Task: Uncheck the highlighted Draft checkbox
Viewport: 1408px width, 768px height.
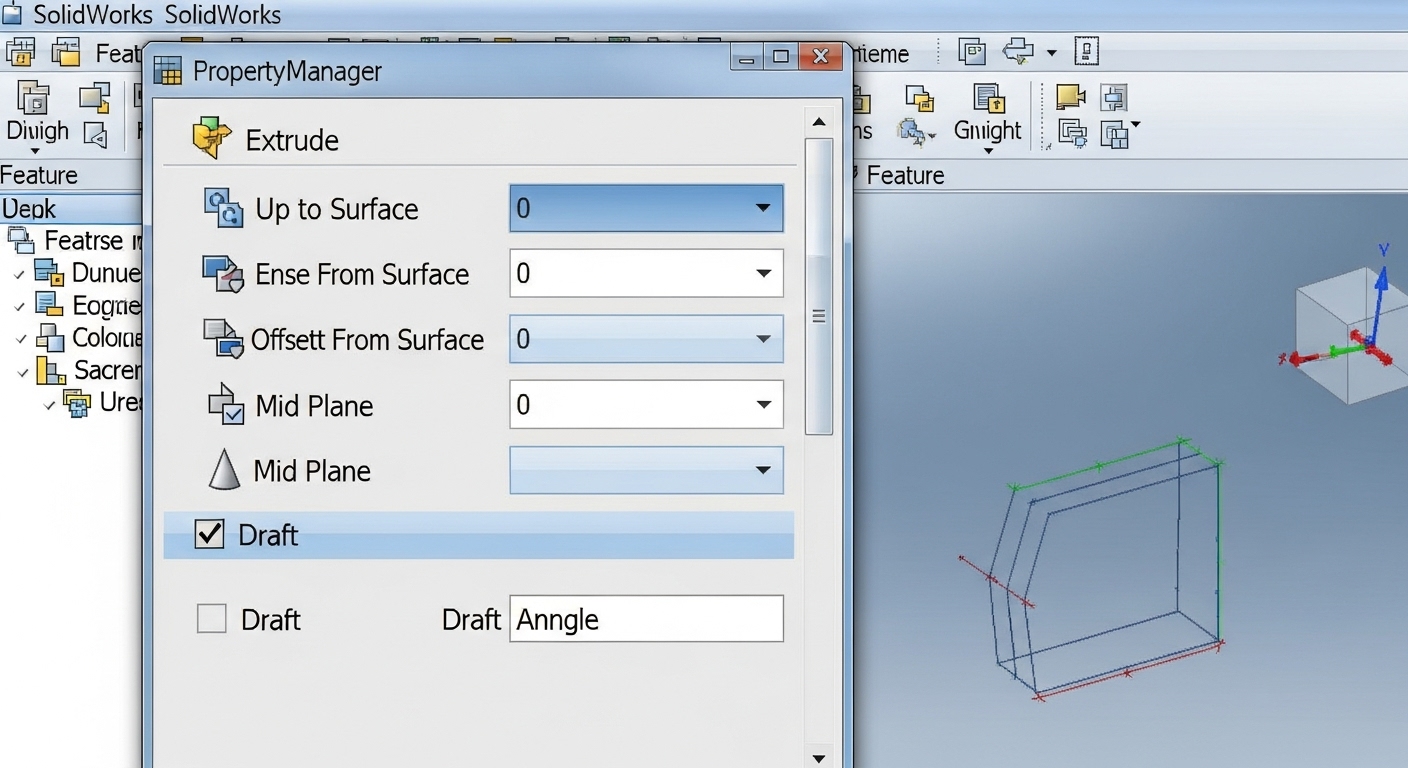Action: point(209,535)
